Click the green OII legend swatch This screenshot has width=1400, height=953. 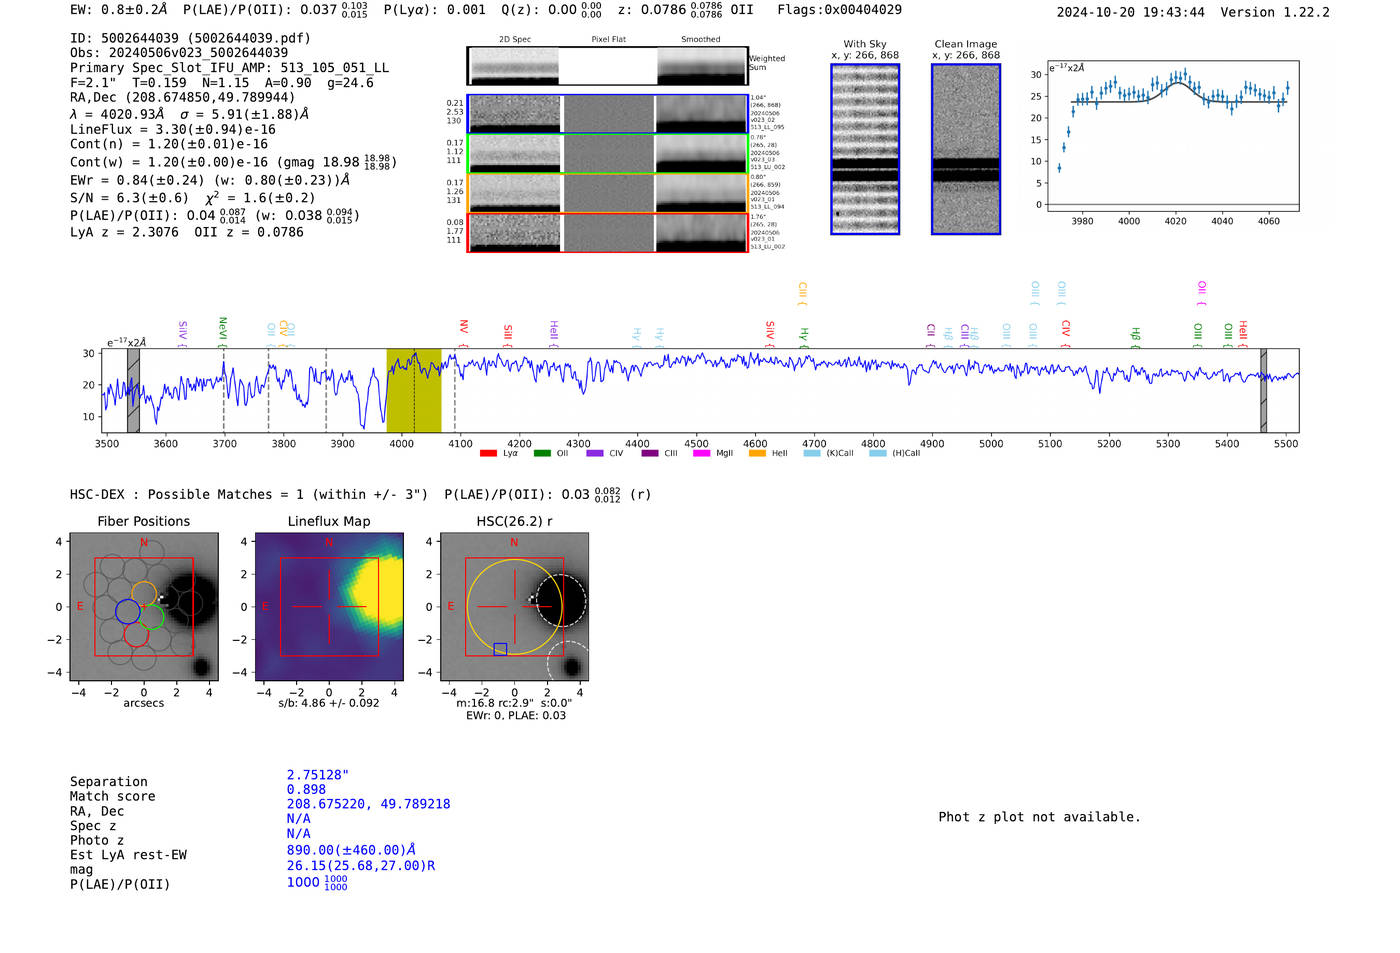tap(542, 453)
